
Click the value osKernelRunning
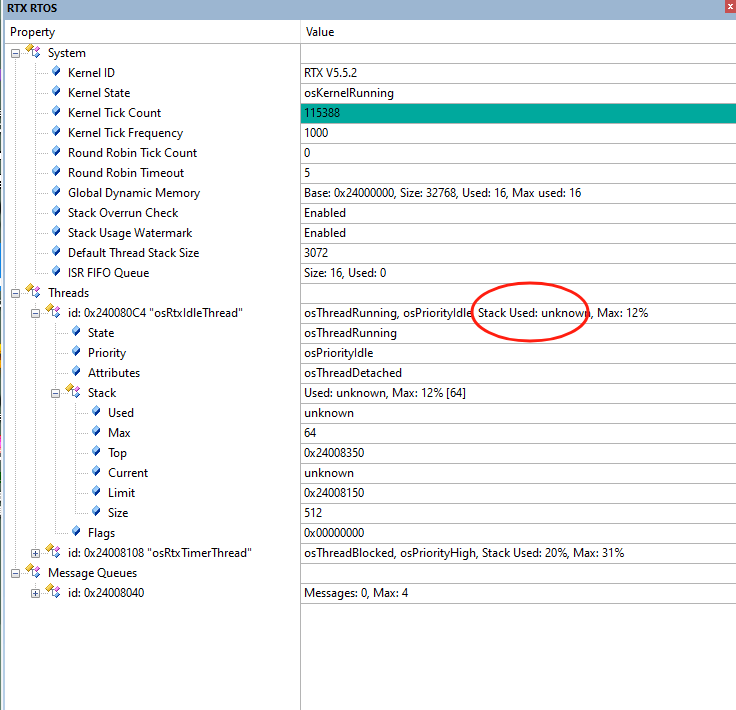click(349, 93)
